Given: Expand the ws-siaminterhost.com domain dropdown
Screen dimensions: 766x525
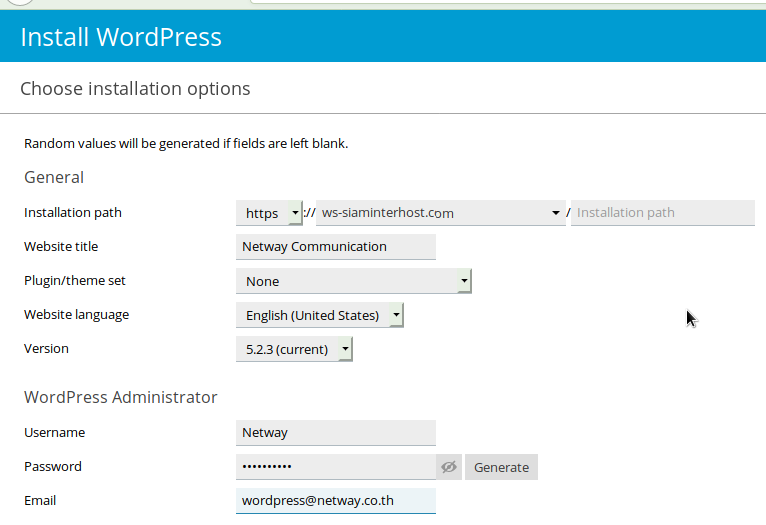Looking at the screenshot, I should click(440, 213).
